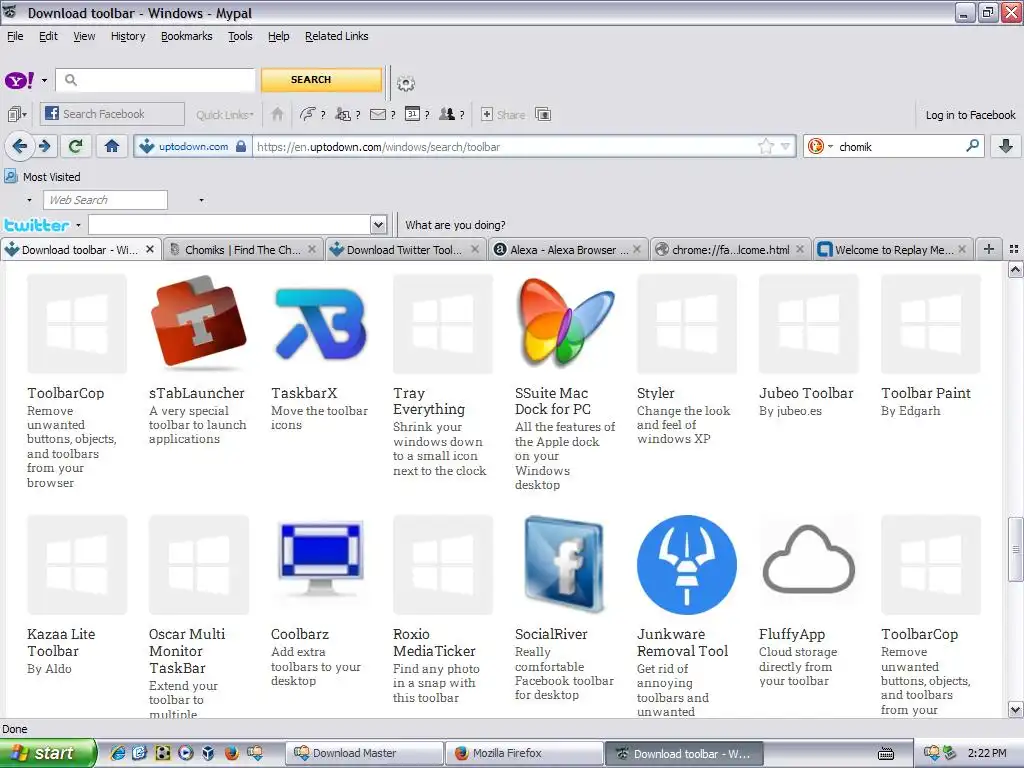This screenshot has height=768, width=1024.
Task: Click the vertical scrollbar thumb
Action: click(1015, 549)
